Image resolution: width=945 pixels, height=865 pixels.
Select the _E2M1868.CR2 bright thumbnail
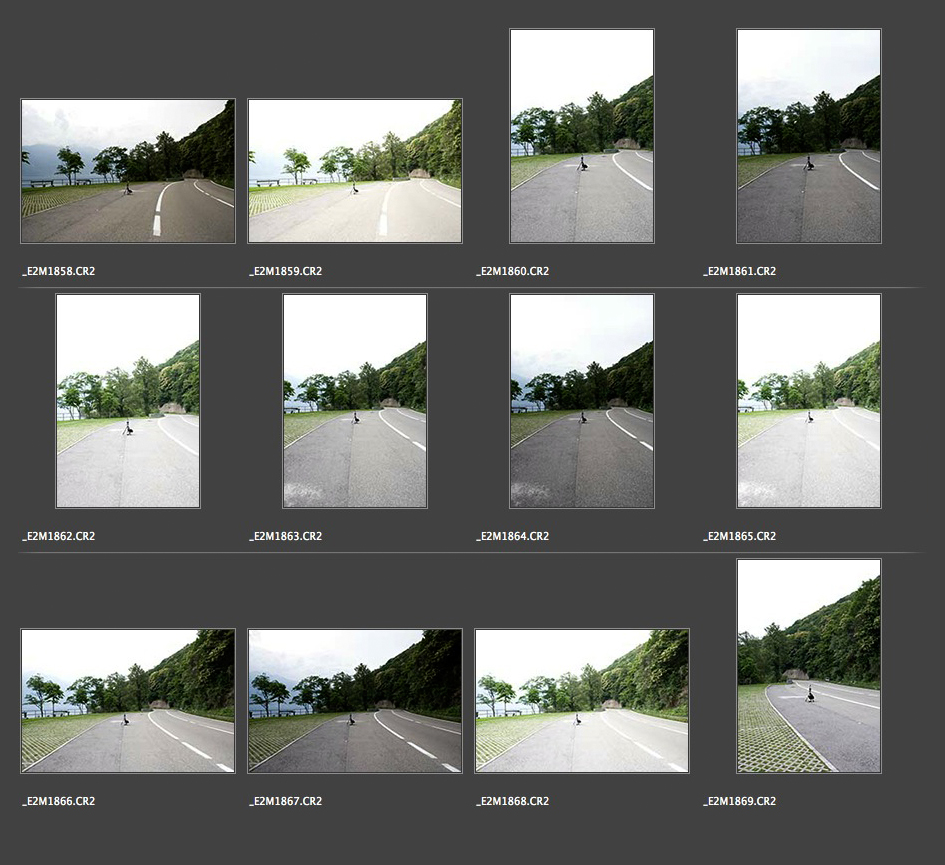tap(582, 701)
